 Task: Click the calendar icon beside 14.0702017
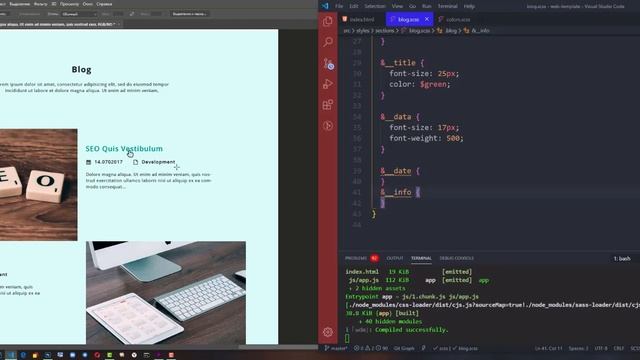click(89, 162)
